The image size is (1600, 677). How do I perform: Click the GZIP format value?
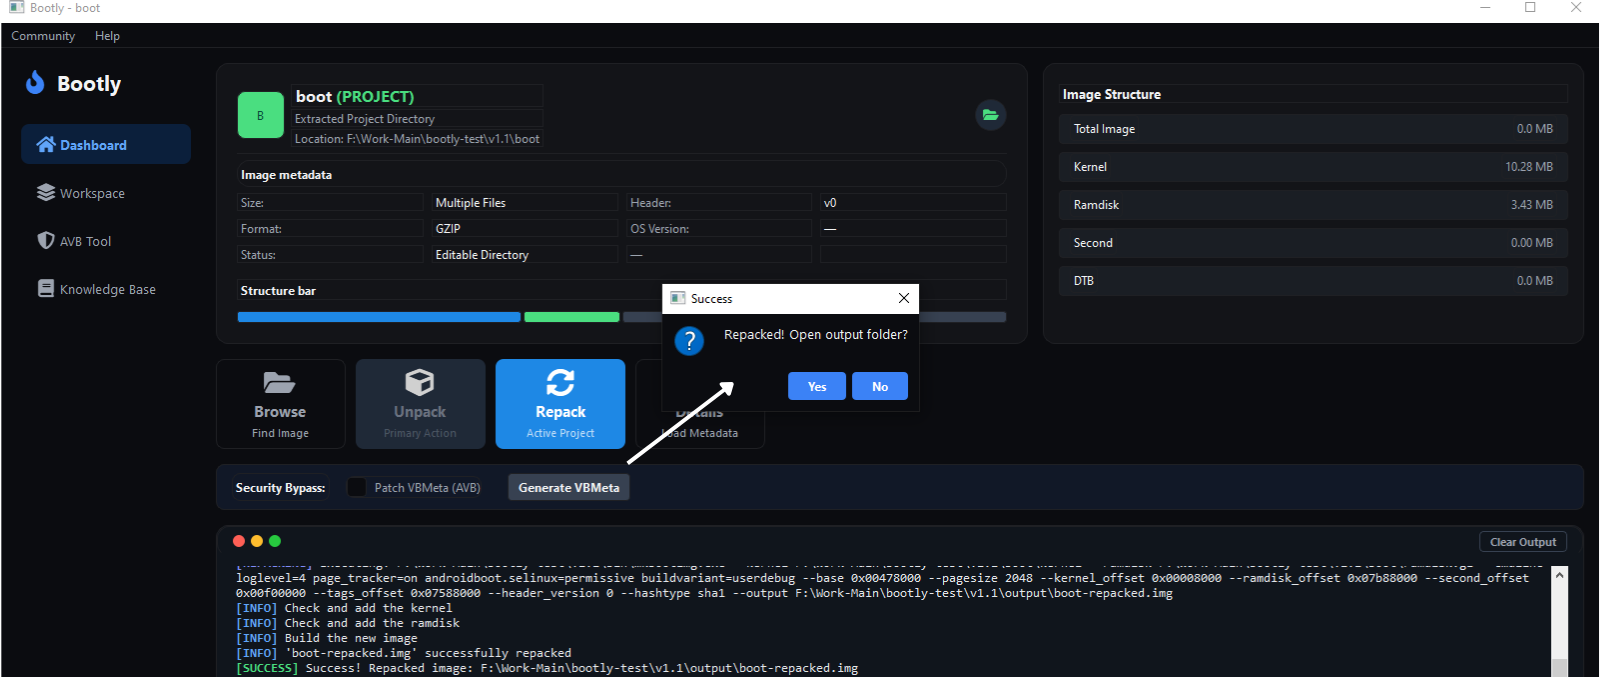coord(448,228)
